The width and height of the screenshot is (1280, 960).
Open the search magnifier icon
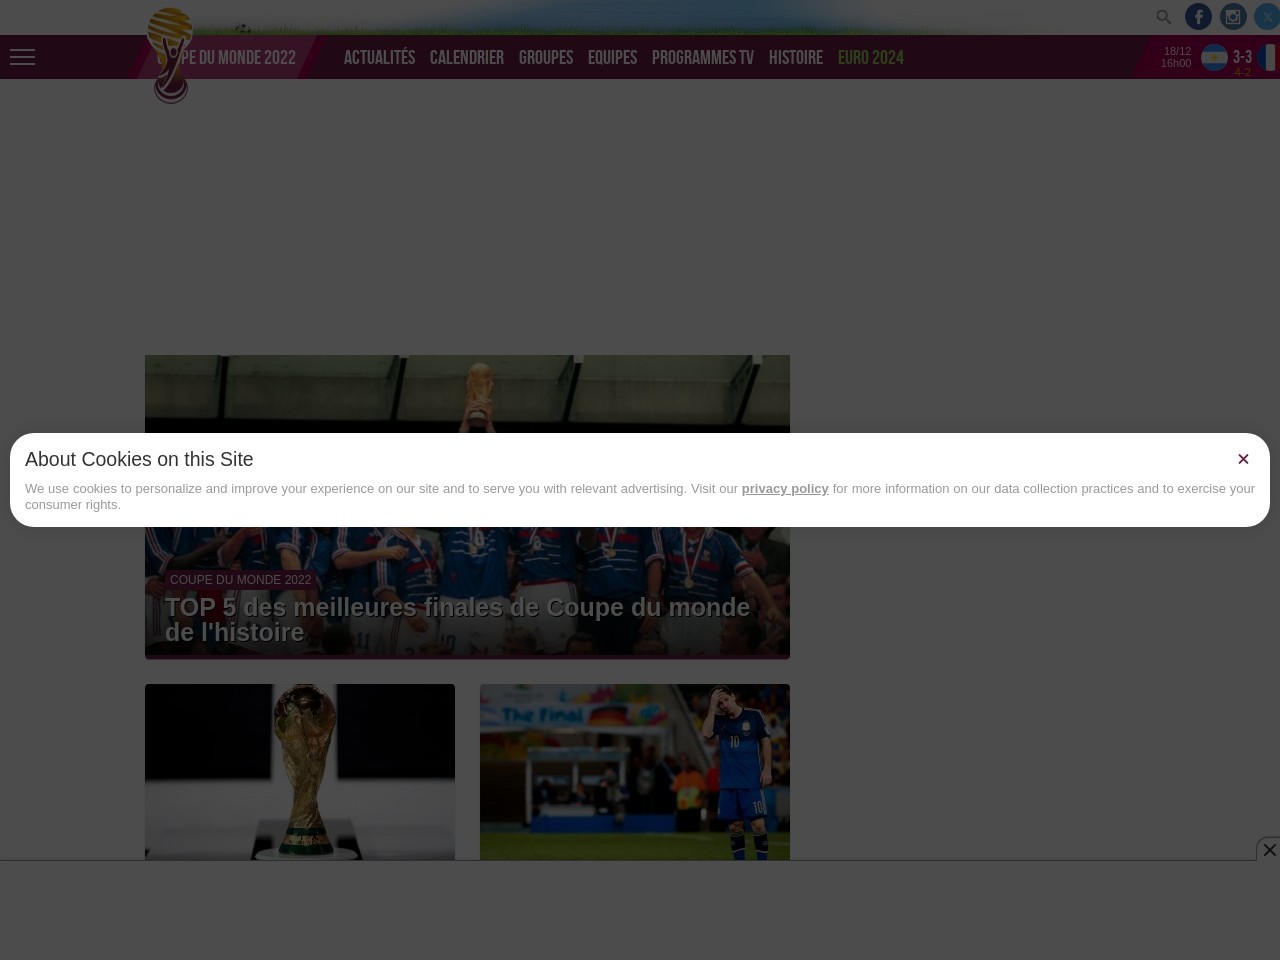click(1163, 17)
